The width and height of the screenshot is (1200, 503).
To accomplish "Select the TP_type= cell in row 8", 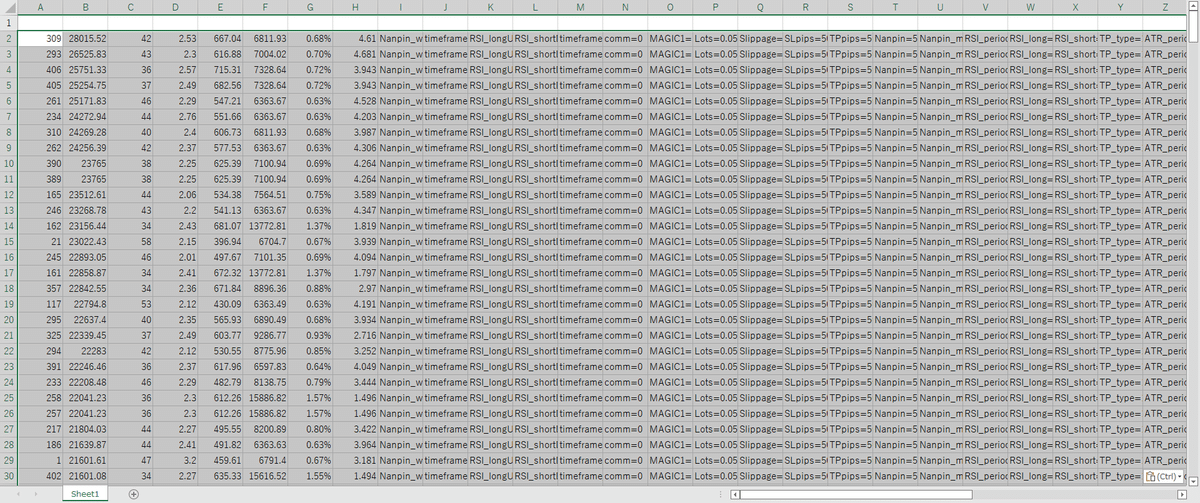I will [1119, 132].
